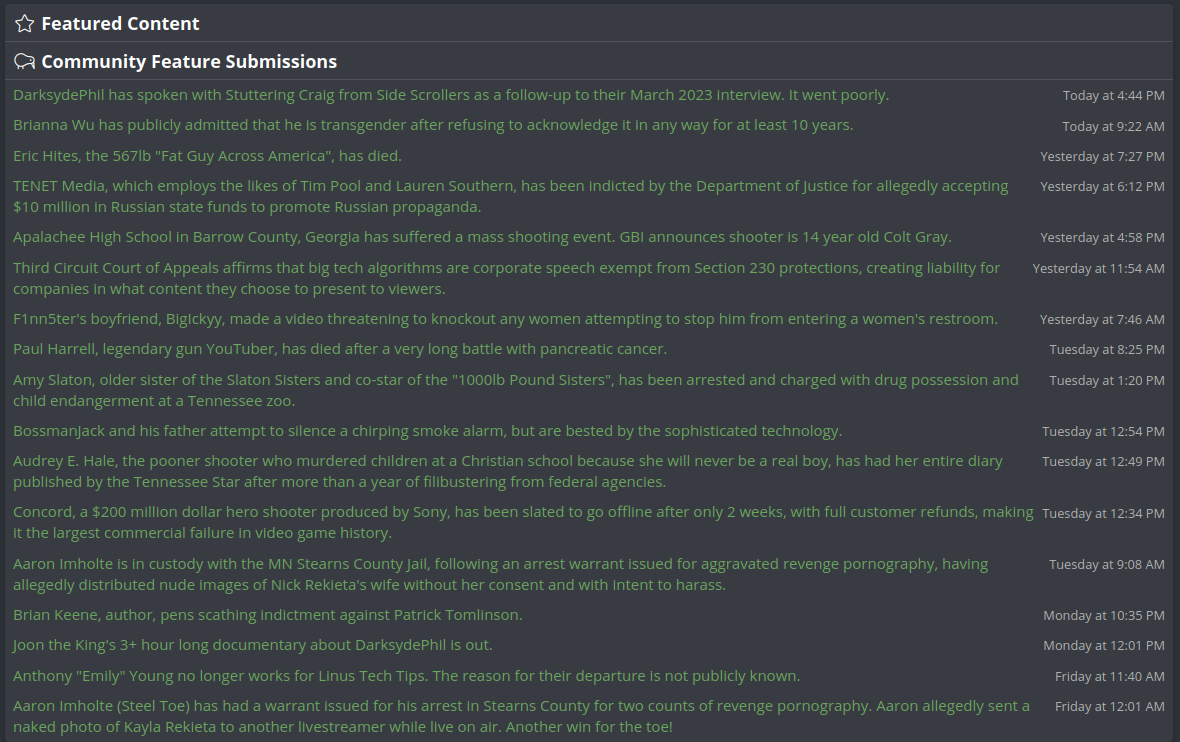Open the Community Feature Submissions heading
The height and width of the screenshot is (742, 1180).
[189, 62]
